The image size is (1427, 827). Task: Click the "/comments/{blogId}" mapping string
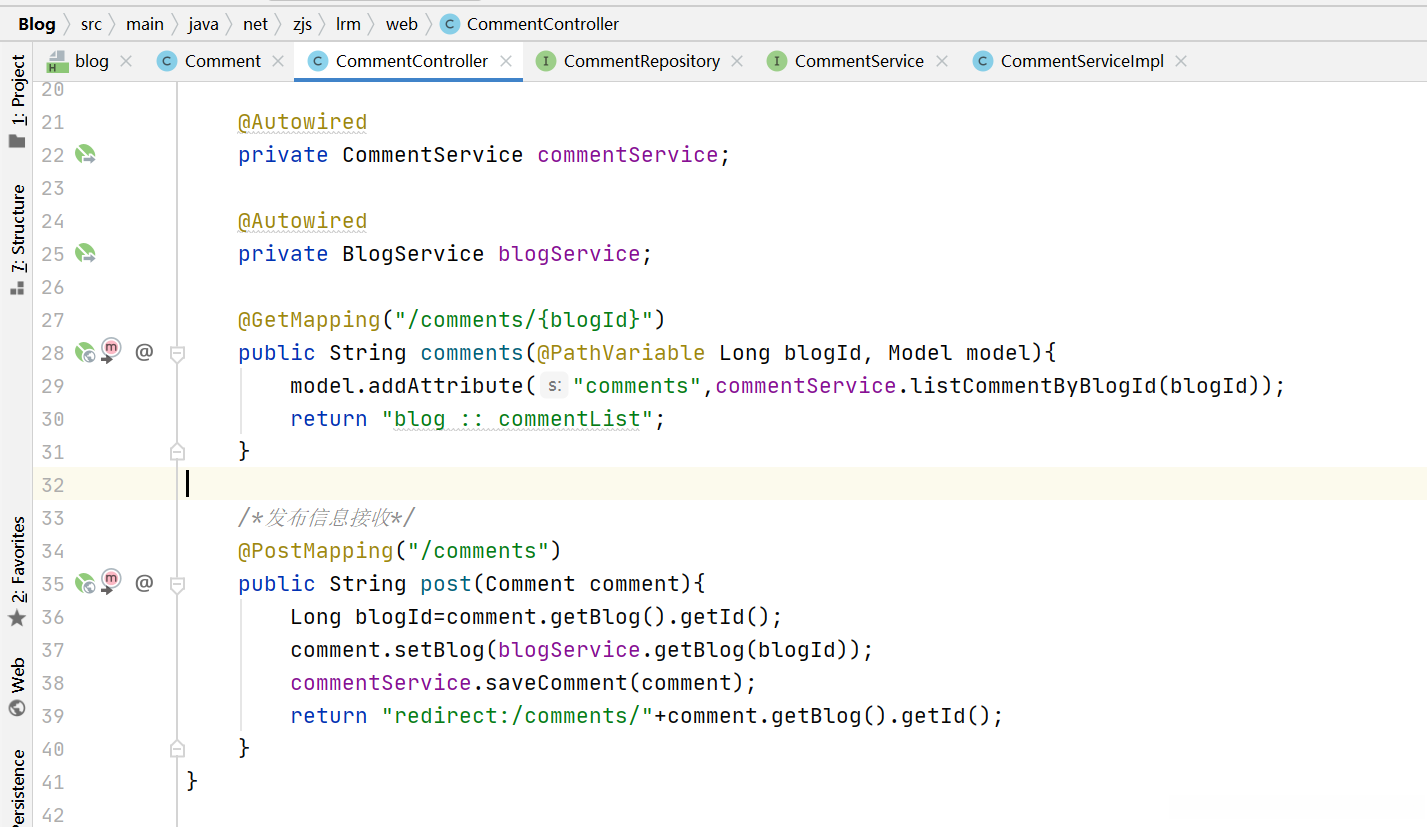[x=524, y=320]
